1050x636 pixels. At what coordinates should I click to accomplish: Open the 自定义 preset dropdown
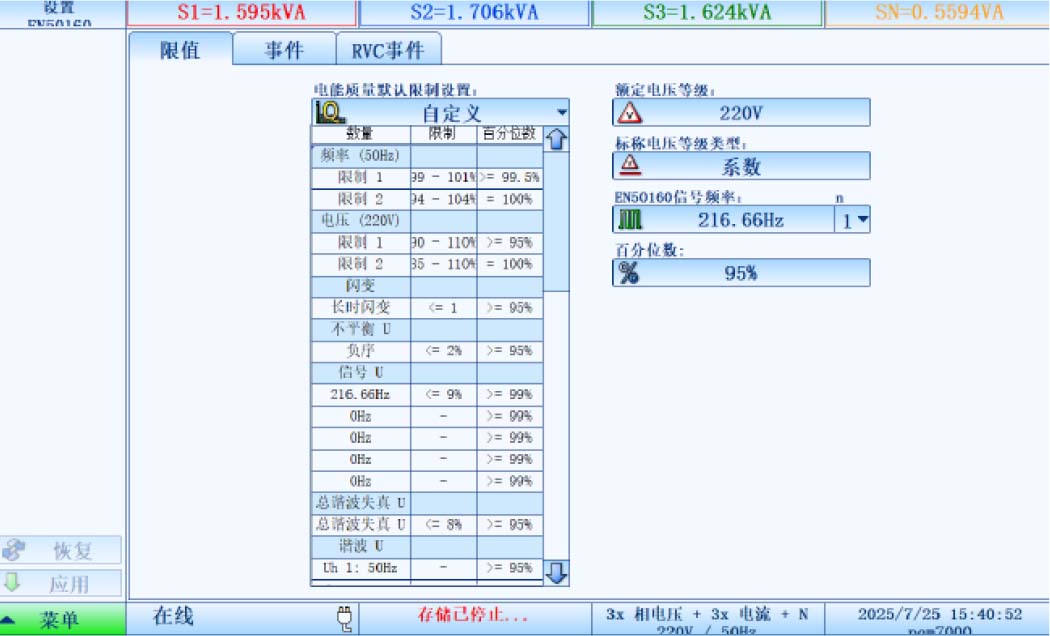point(561,112)
